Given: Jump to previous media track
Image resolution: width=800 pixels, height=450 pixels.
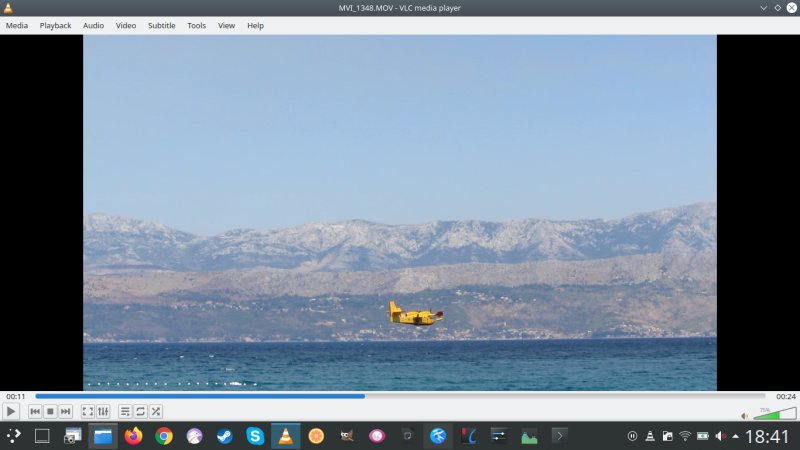Looking at the screenshot, I should tap(35, 411).
